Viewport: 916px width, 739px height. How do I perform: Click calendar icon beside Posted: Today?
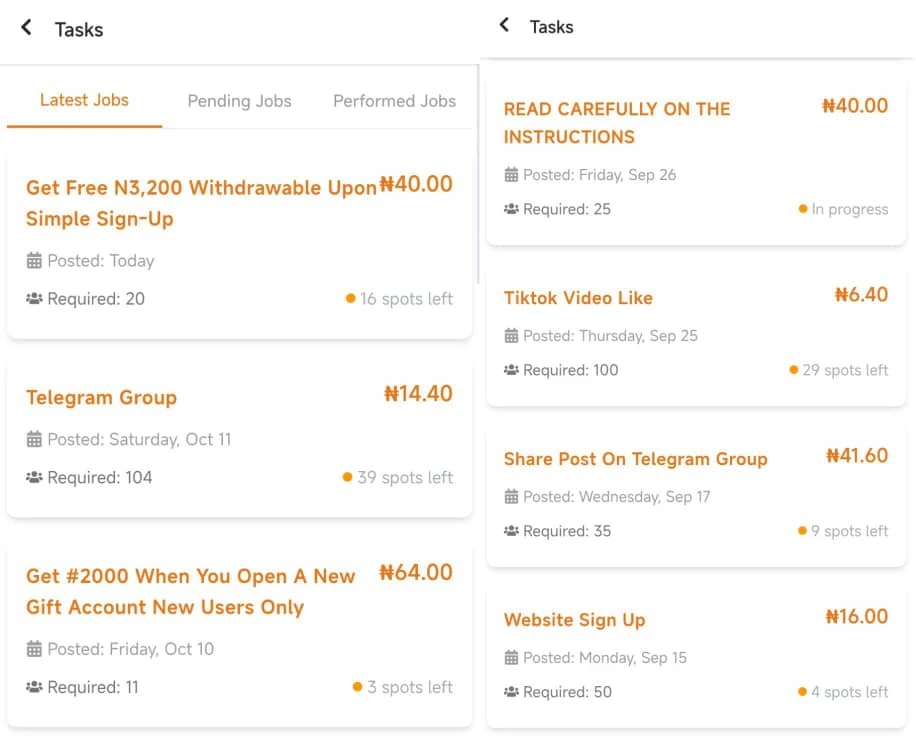(34, 261)
